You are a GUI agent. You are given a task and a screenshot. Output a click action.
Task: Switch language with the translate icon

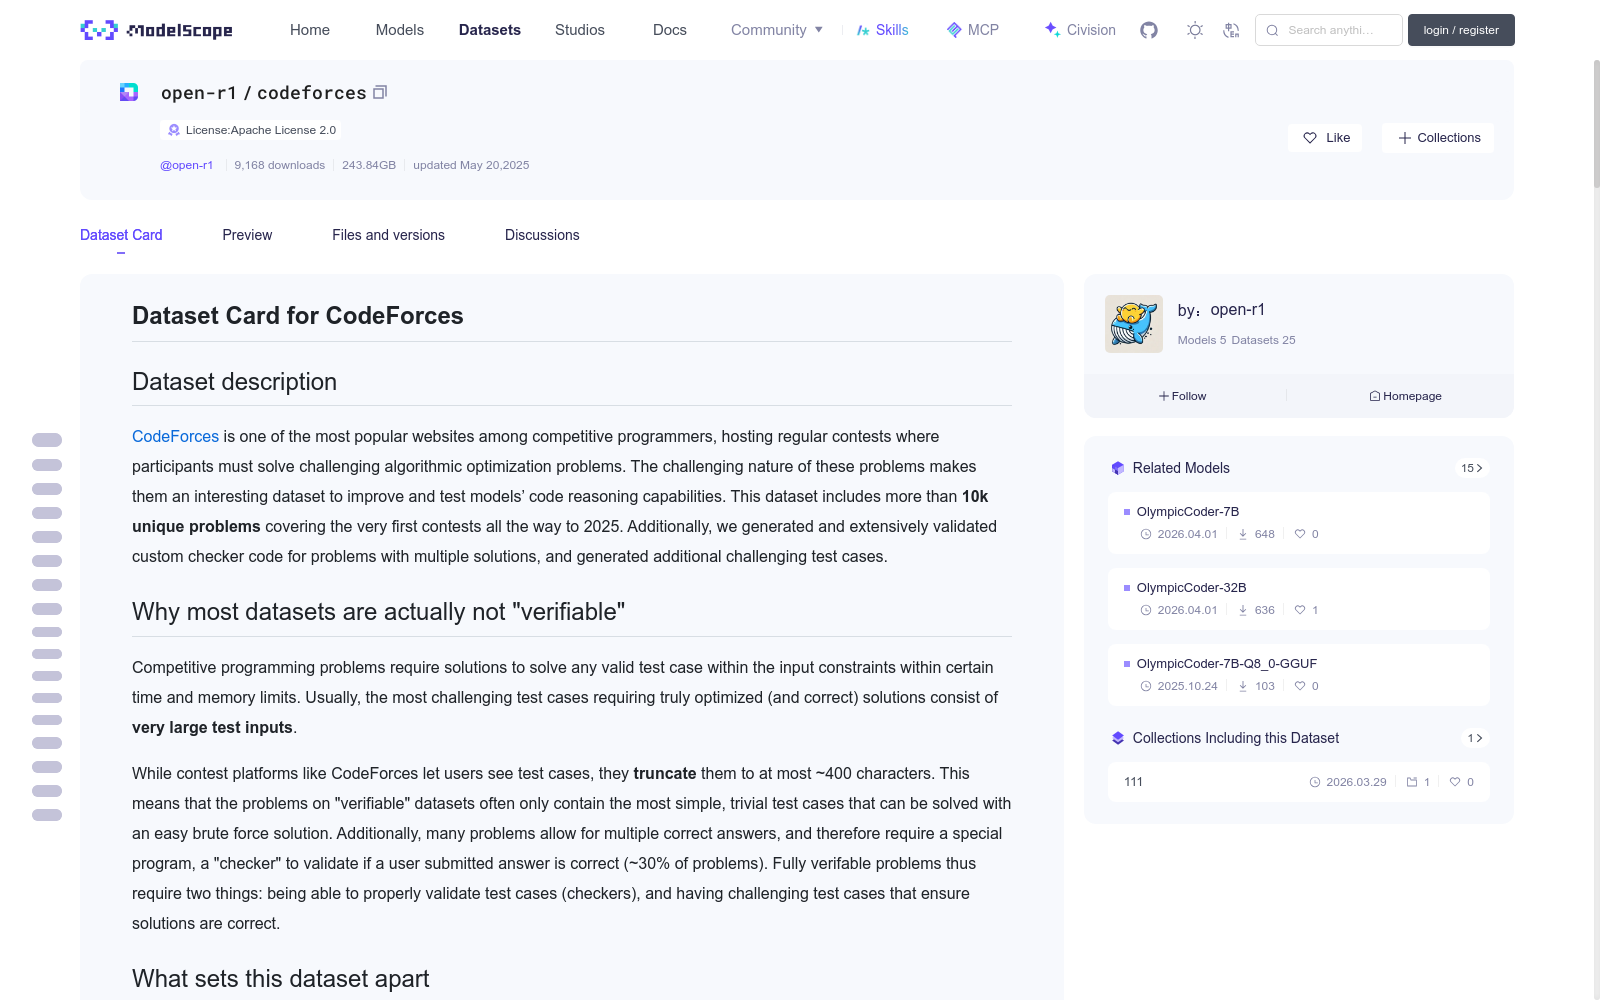1231,30
